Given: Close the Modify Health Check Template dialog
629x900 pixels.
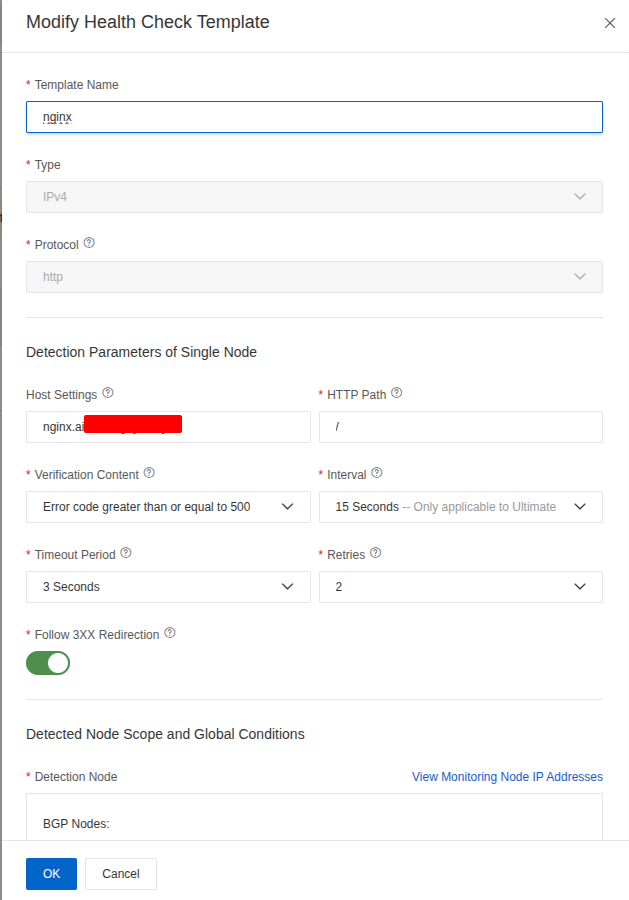Looking at the screenshot, I should pos(610,23).
